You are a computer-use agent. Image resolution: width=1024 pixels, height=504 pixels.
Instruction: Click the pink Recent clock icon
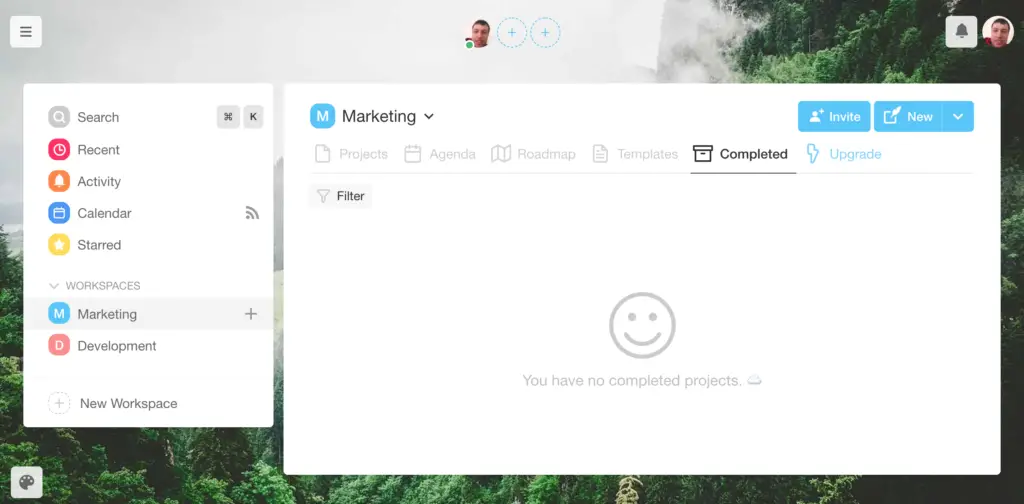[59, 150]
